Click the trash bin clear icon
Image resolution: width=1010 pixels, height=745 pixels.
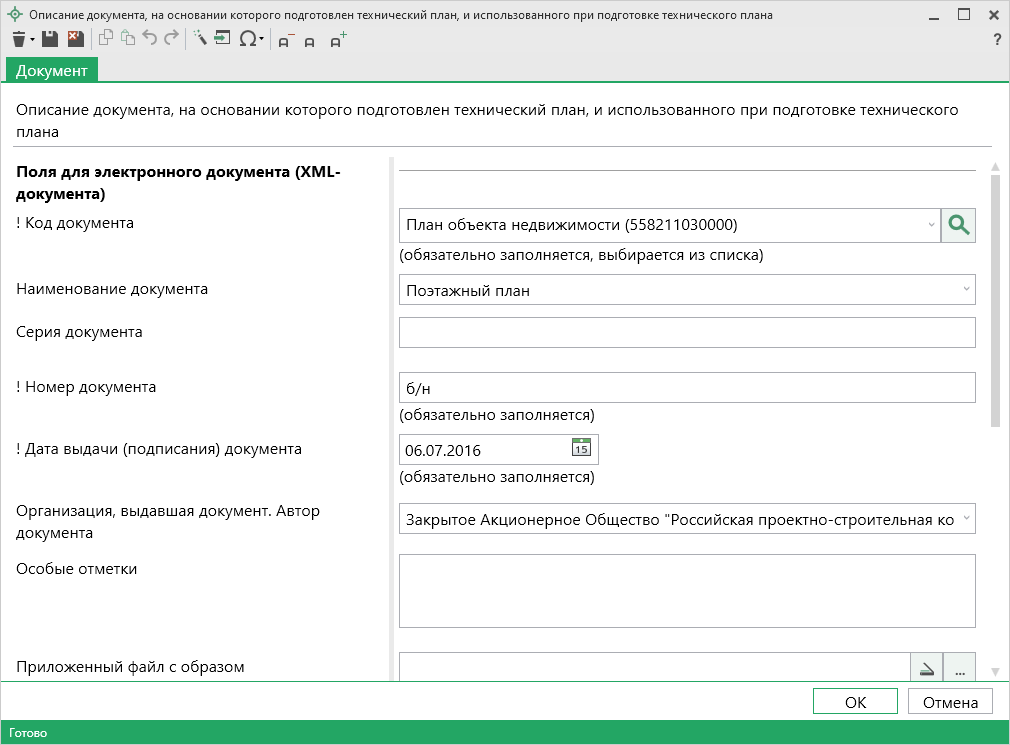(19, 39)
